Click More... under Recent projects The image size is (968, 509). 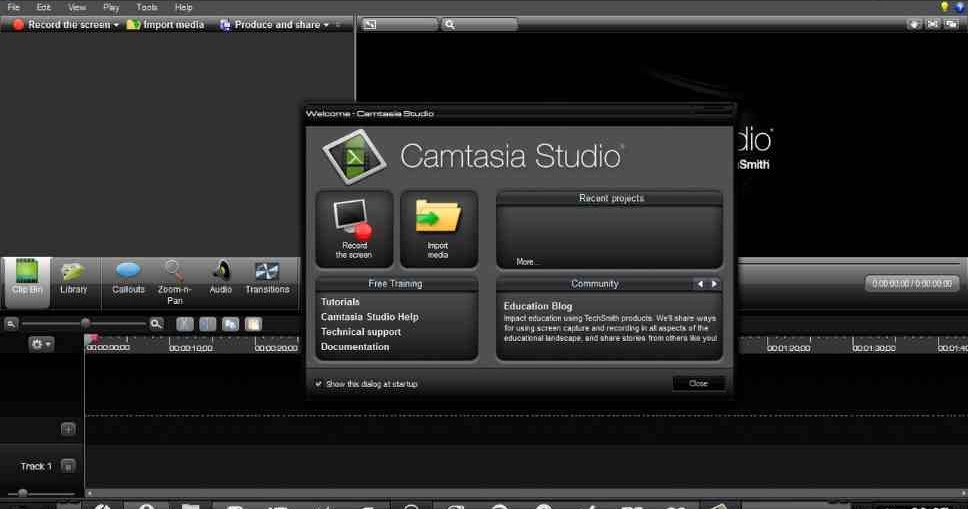[527, 262]
